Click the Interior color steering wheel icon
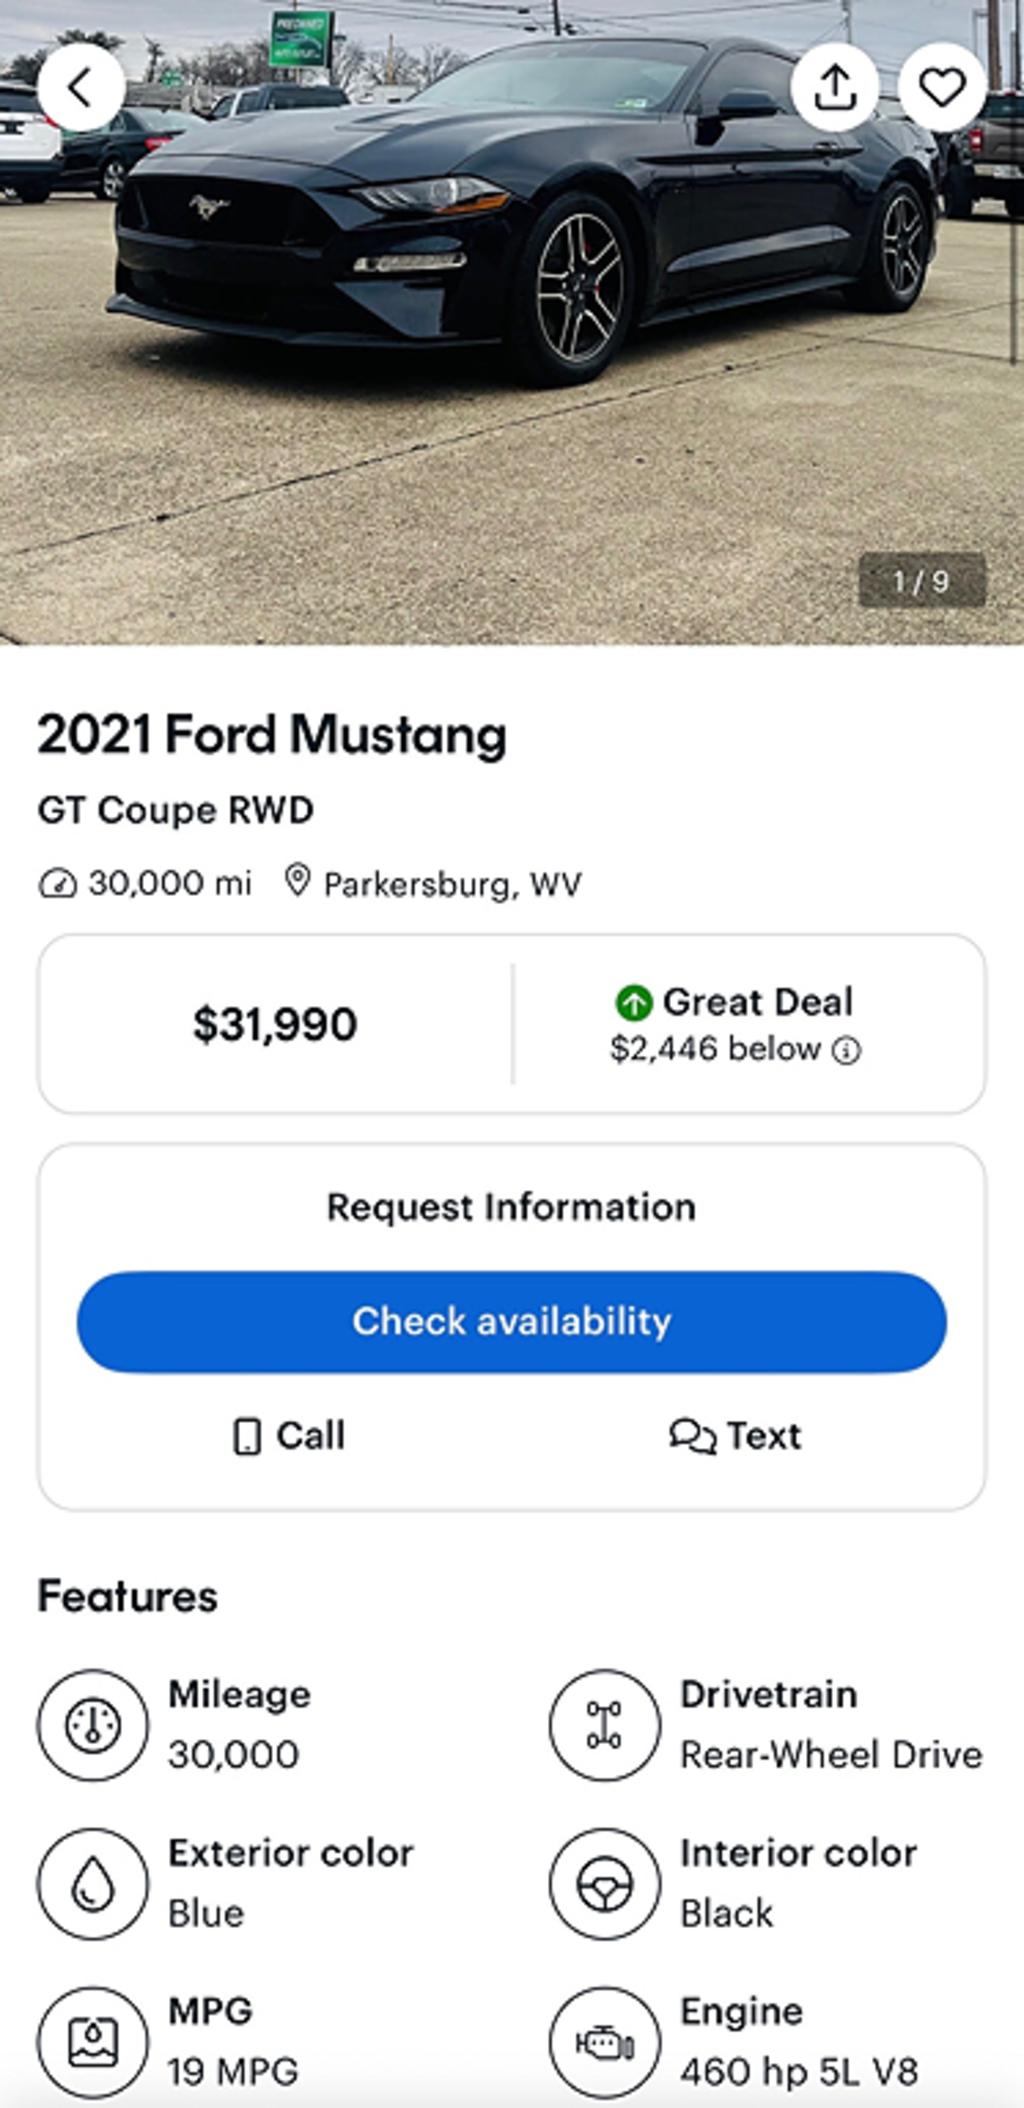This screenshot has height=2108, width=1024. point(604,1884)
